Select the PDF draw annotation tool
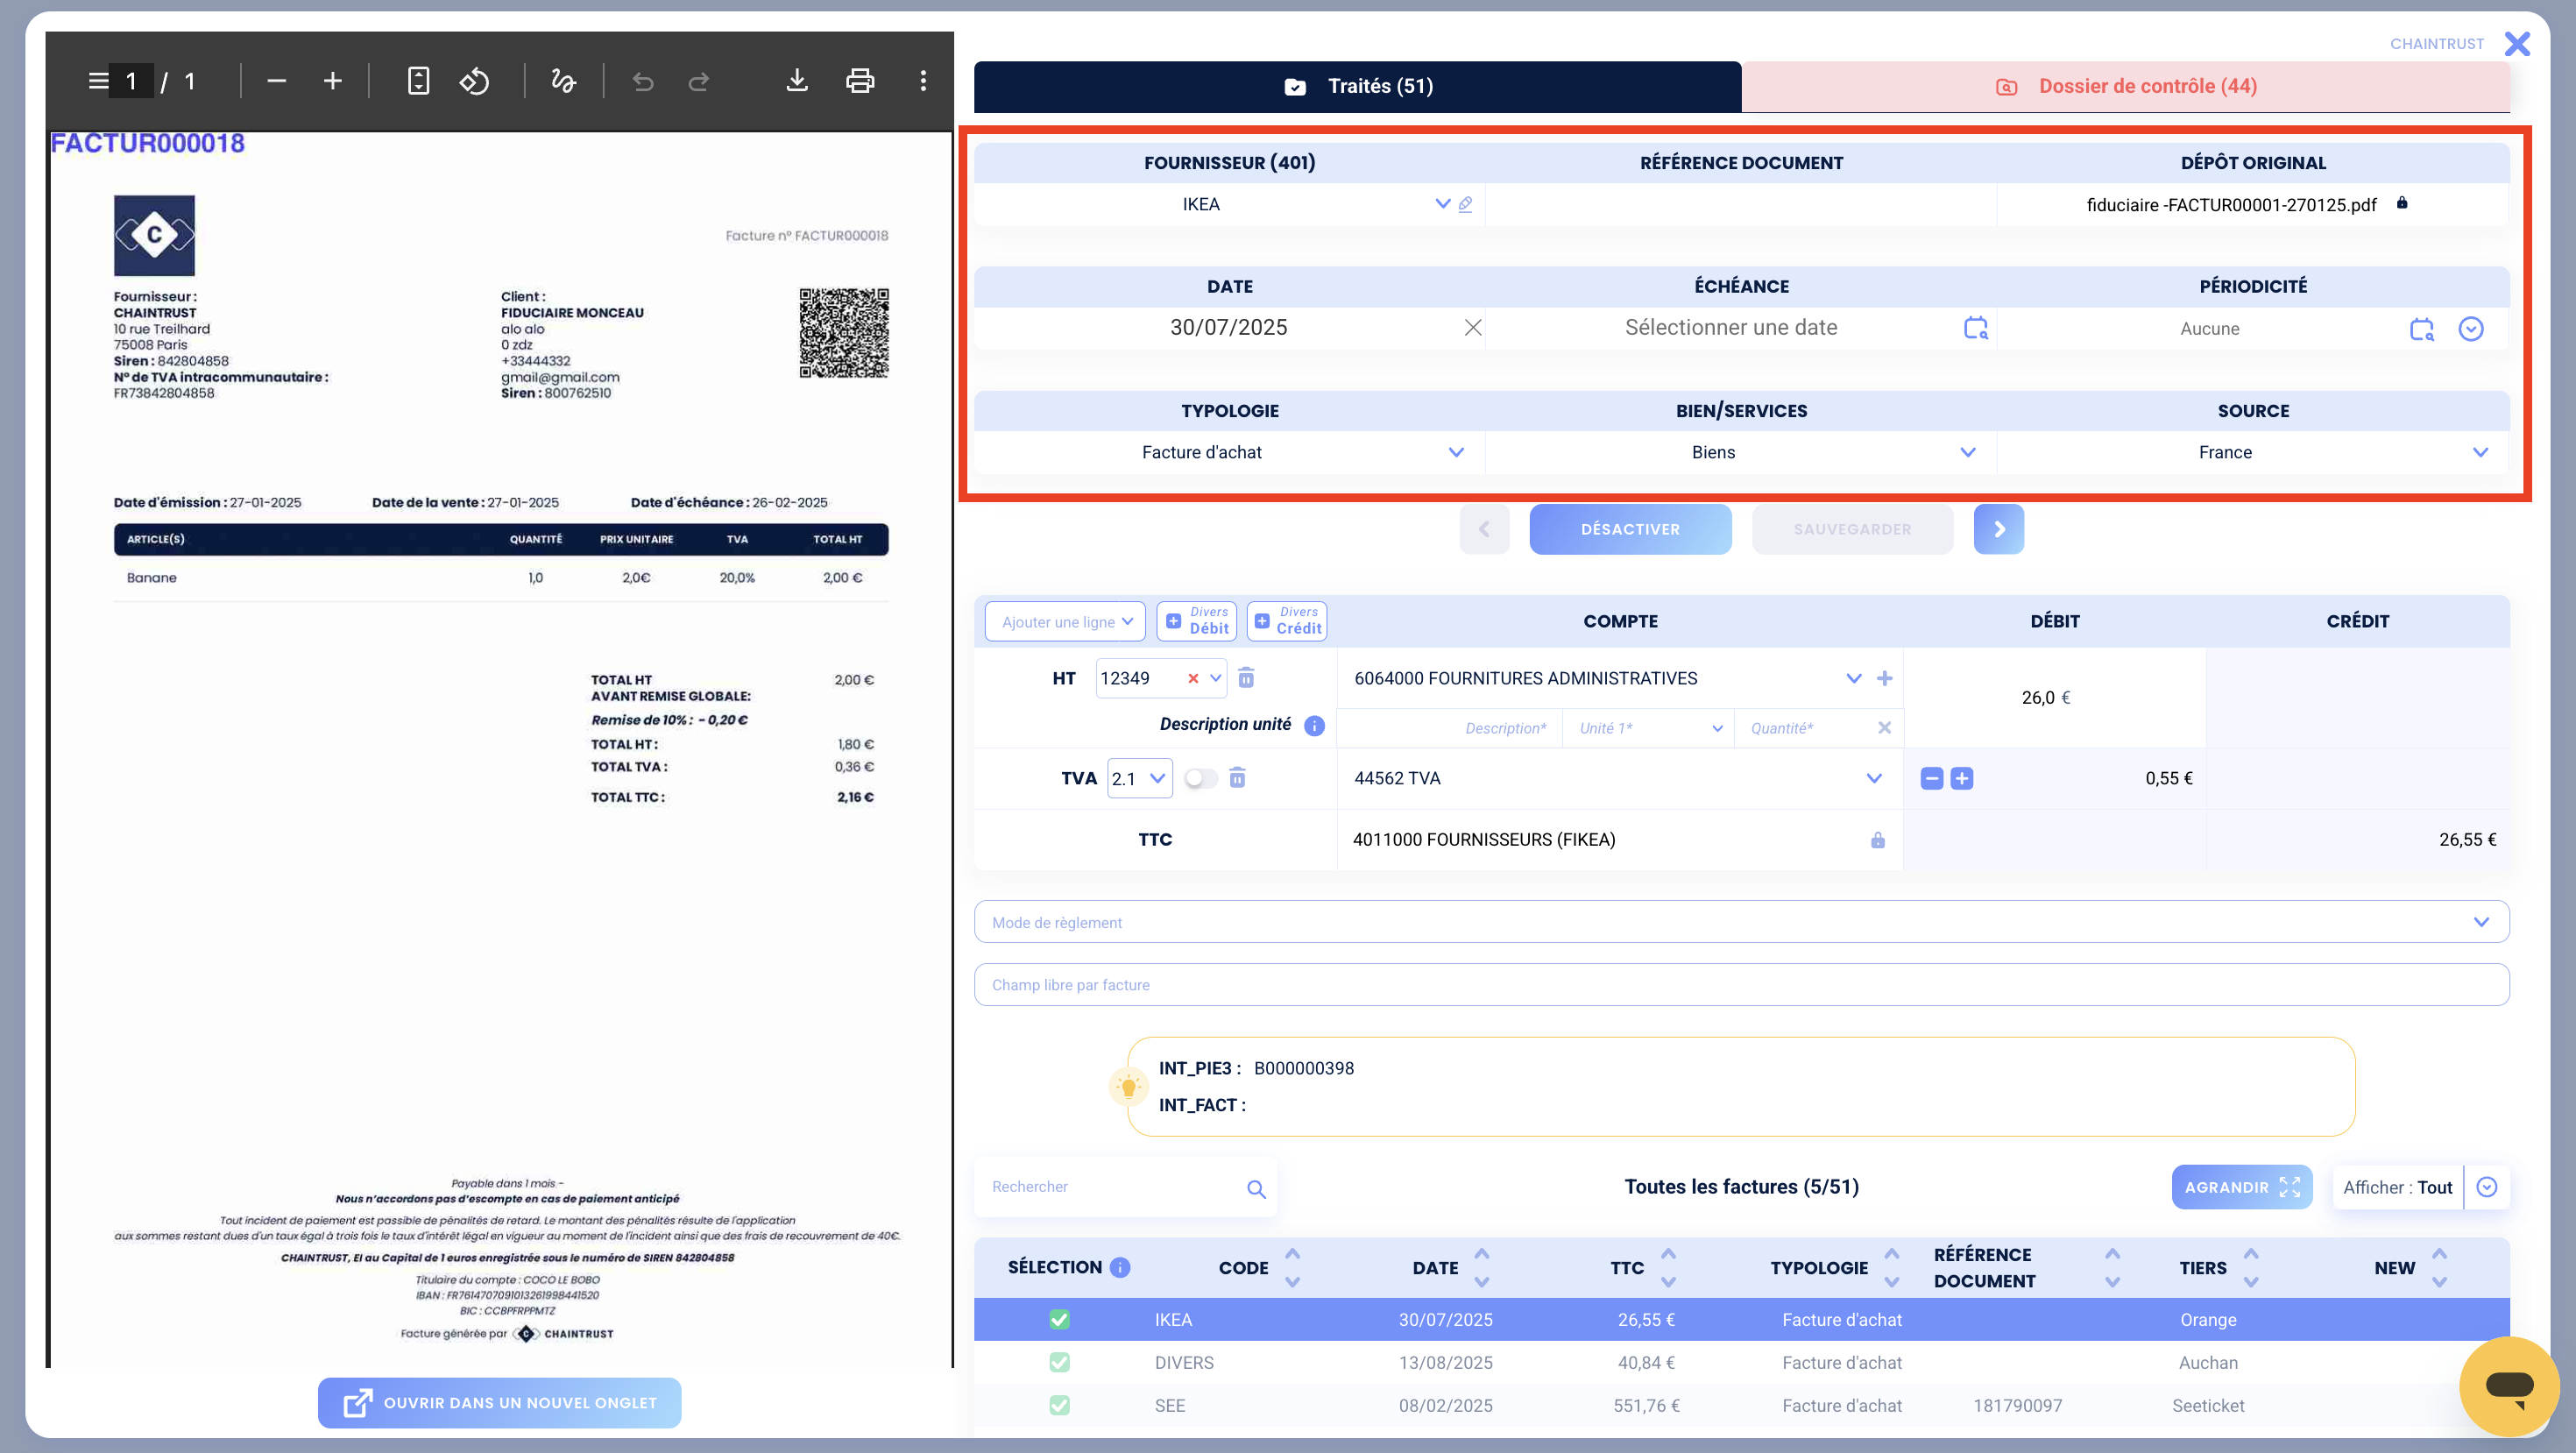Image resolution: width=2576 pixels, height=1453 pixels. pos(564,81)
